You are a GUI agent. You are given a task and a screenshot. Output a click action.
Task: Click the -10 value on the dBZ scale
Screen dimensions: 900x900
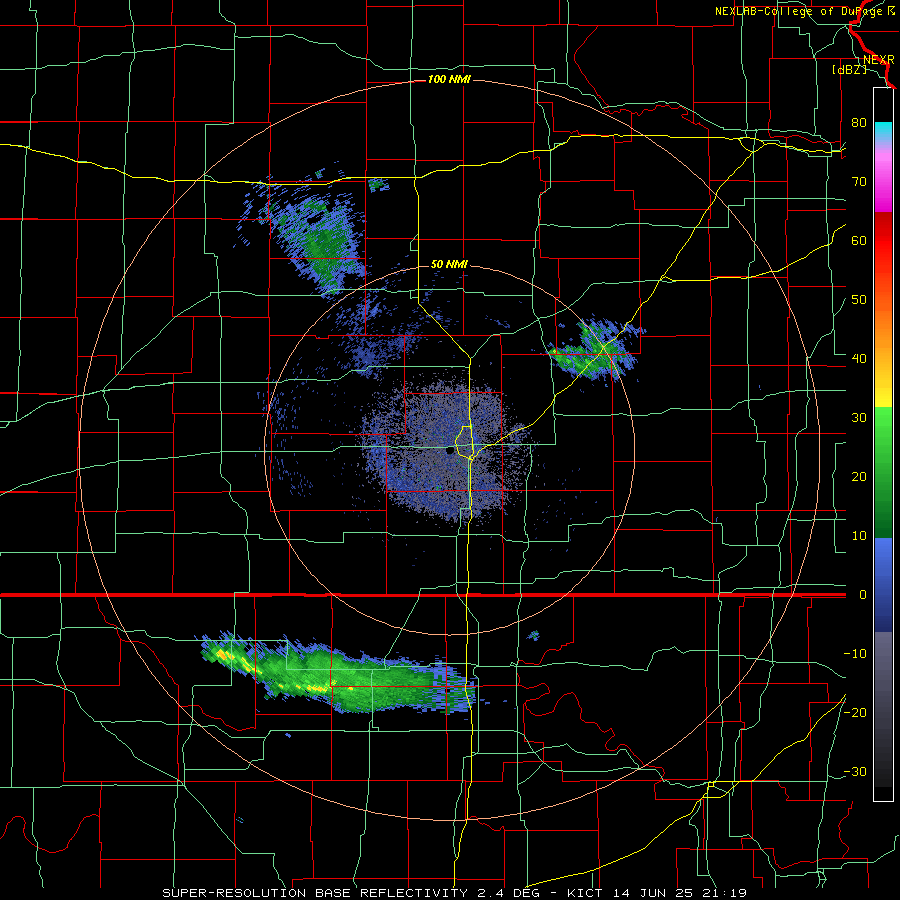pos(855,654)
